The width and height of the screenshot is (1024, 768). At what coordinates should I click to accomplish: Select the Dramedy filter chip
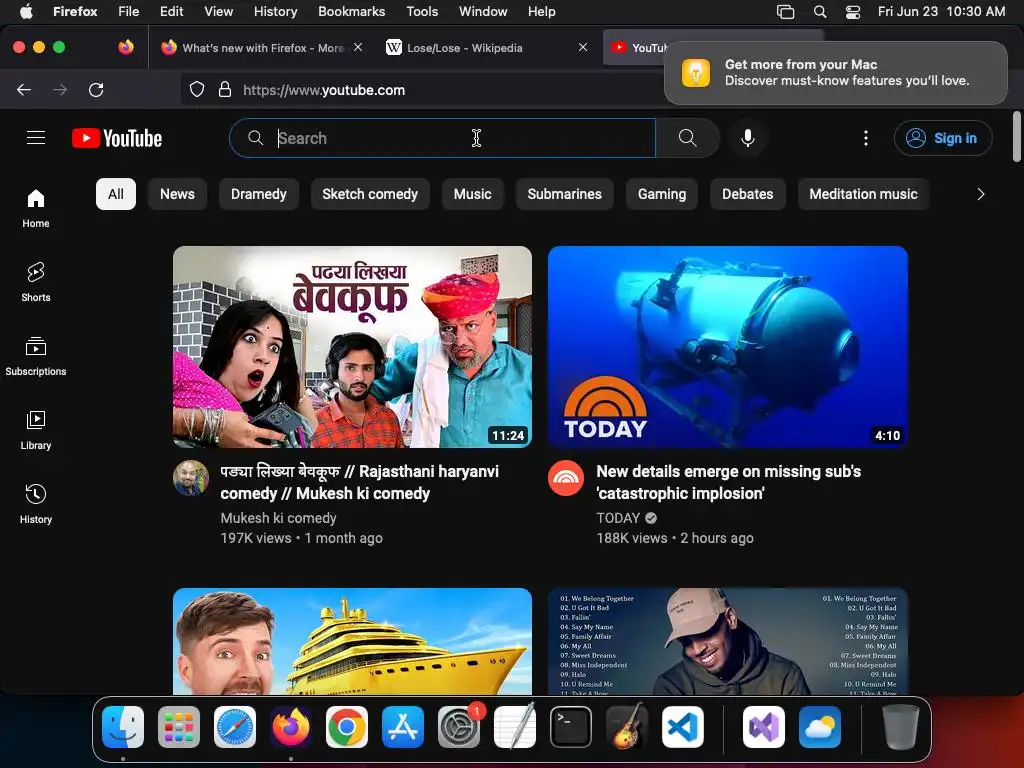(x=259, y=194)
